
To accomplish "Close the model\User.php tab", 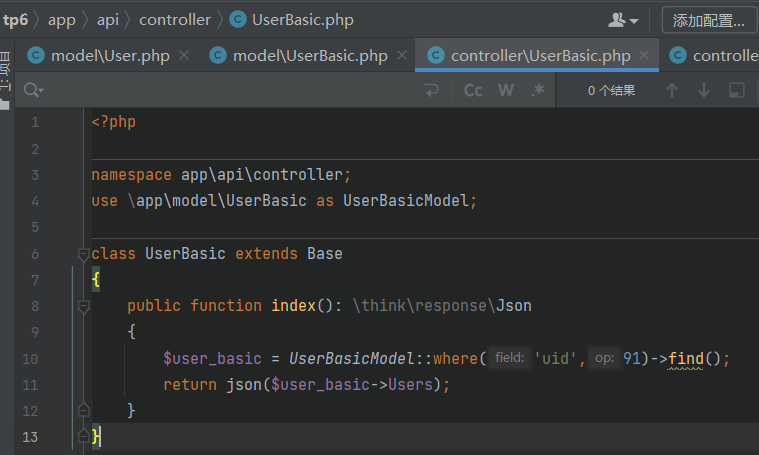I will 184,56.
